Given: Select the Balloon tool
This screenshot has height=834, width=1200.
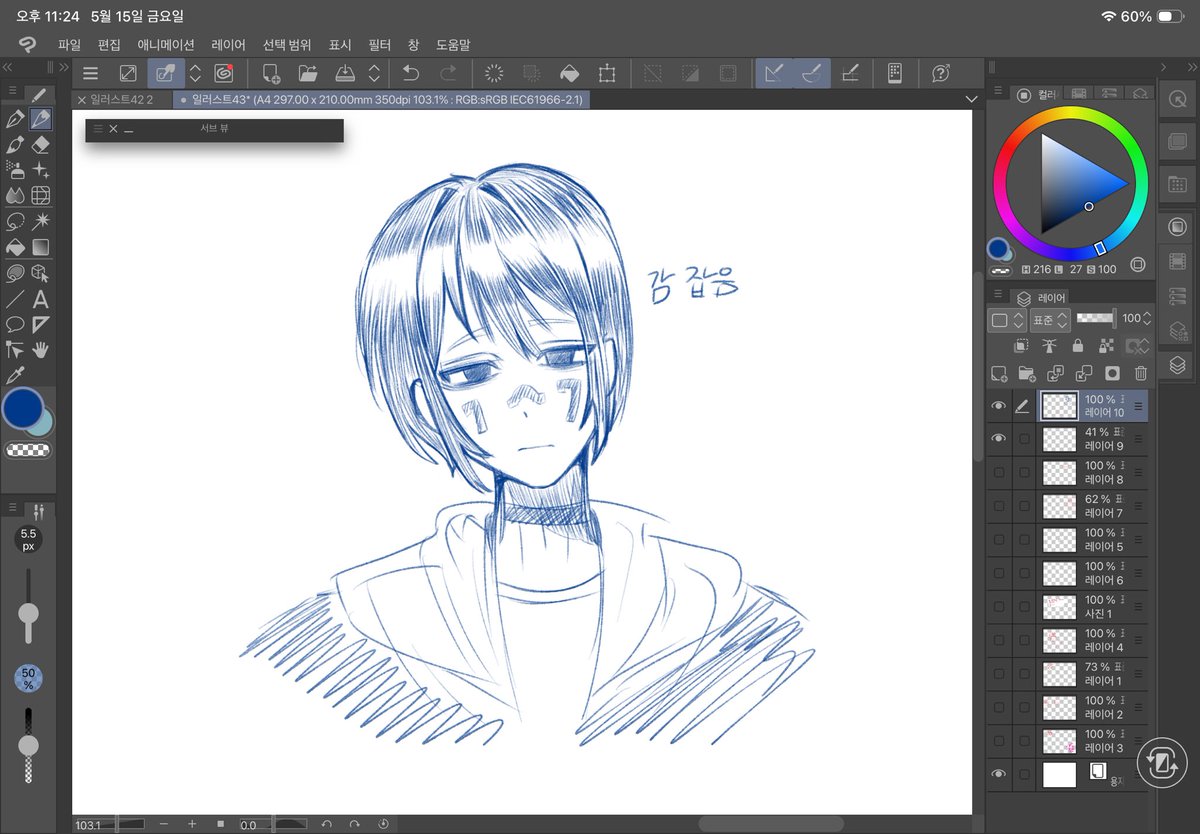Looking at the screenshot, I should coord(15,324).
